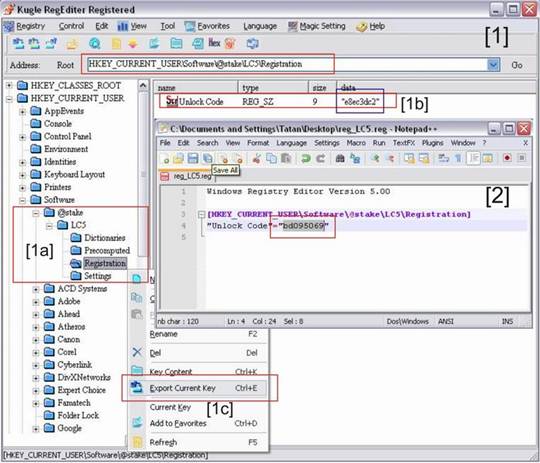Click the Show All Characters pilcrow icon

tap(458, 158)
